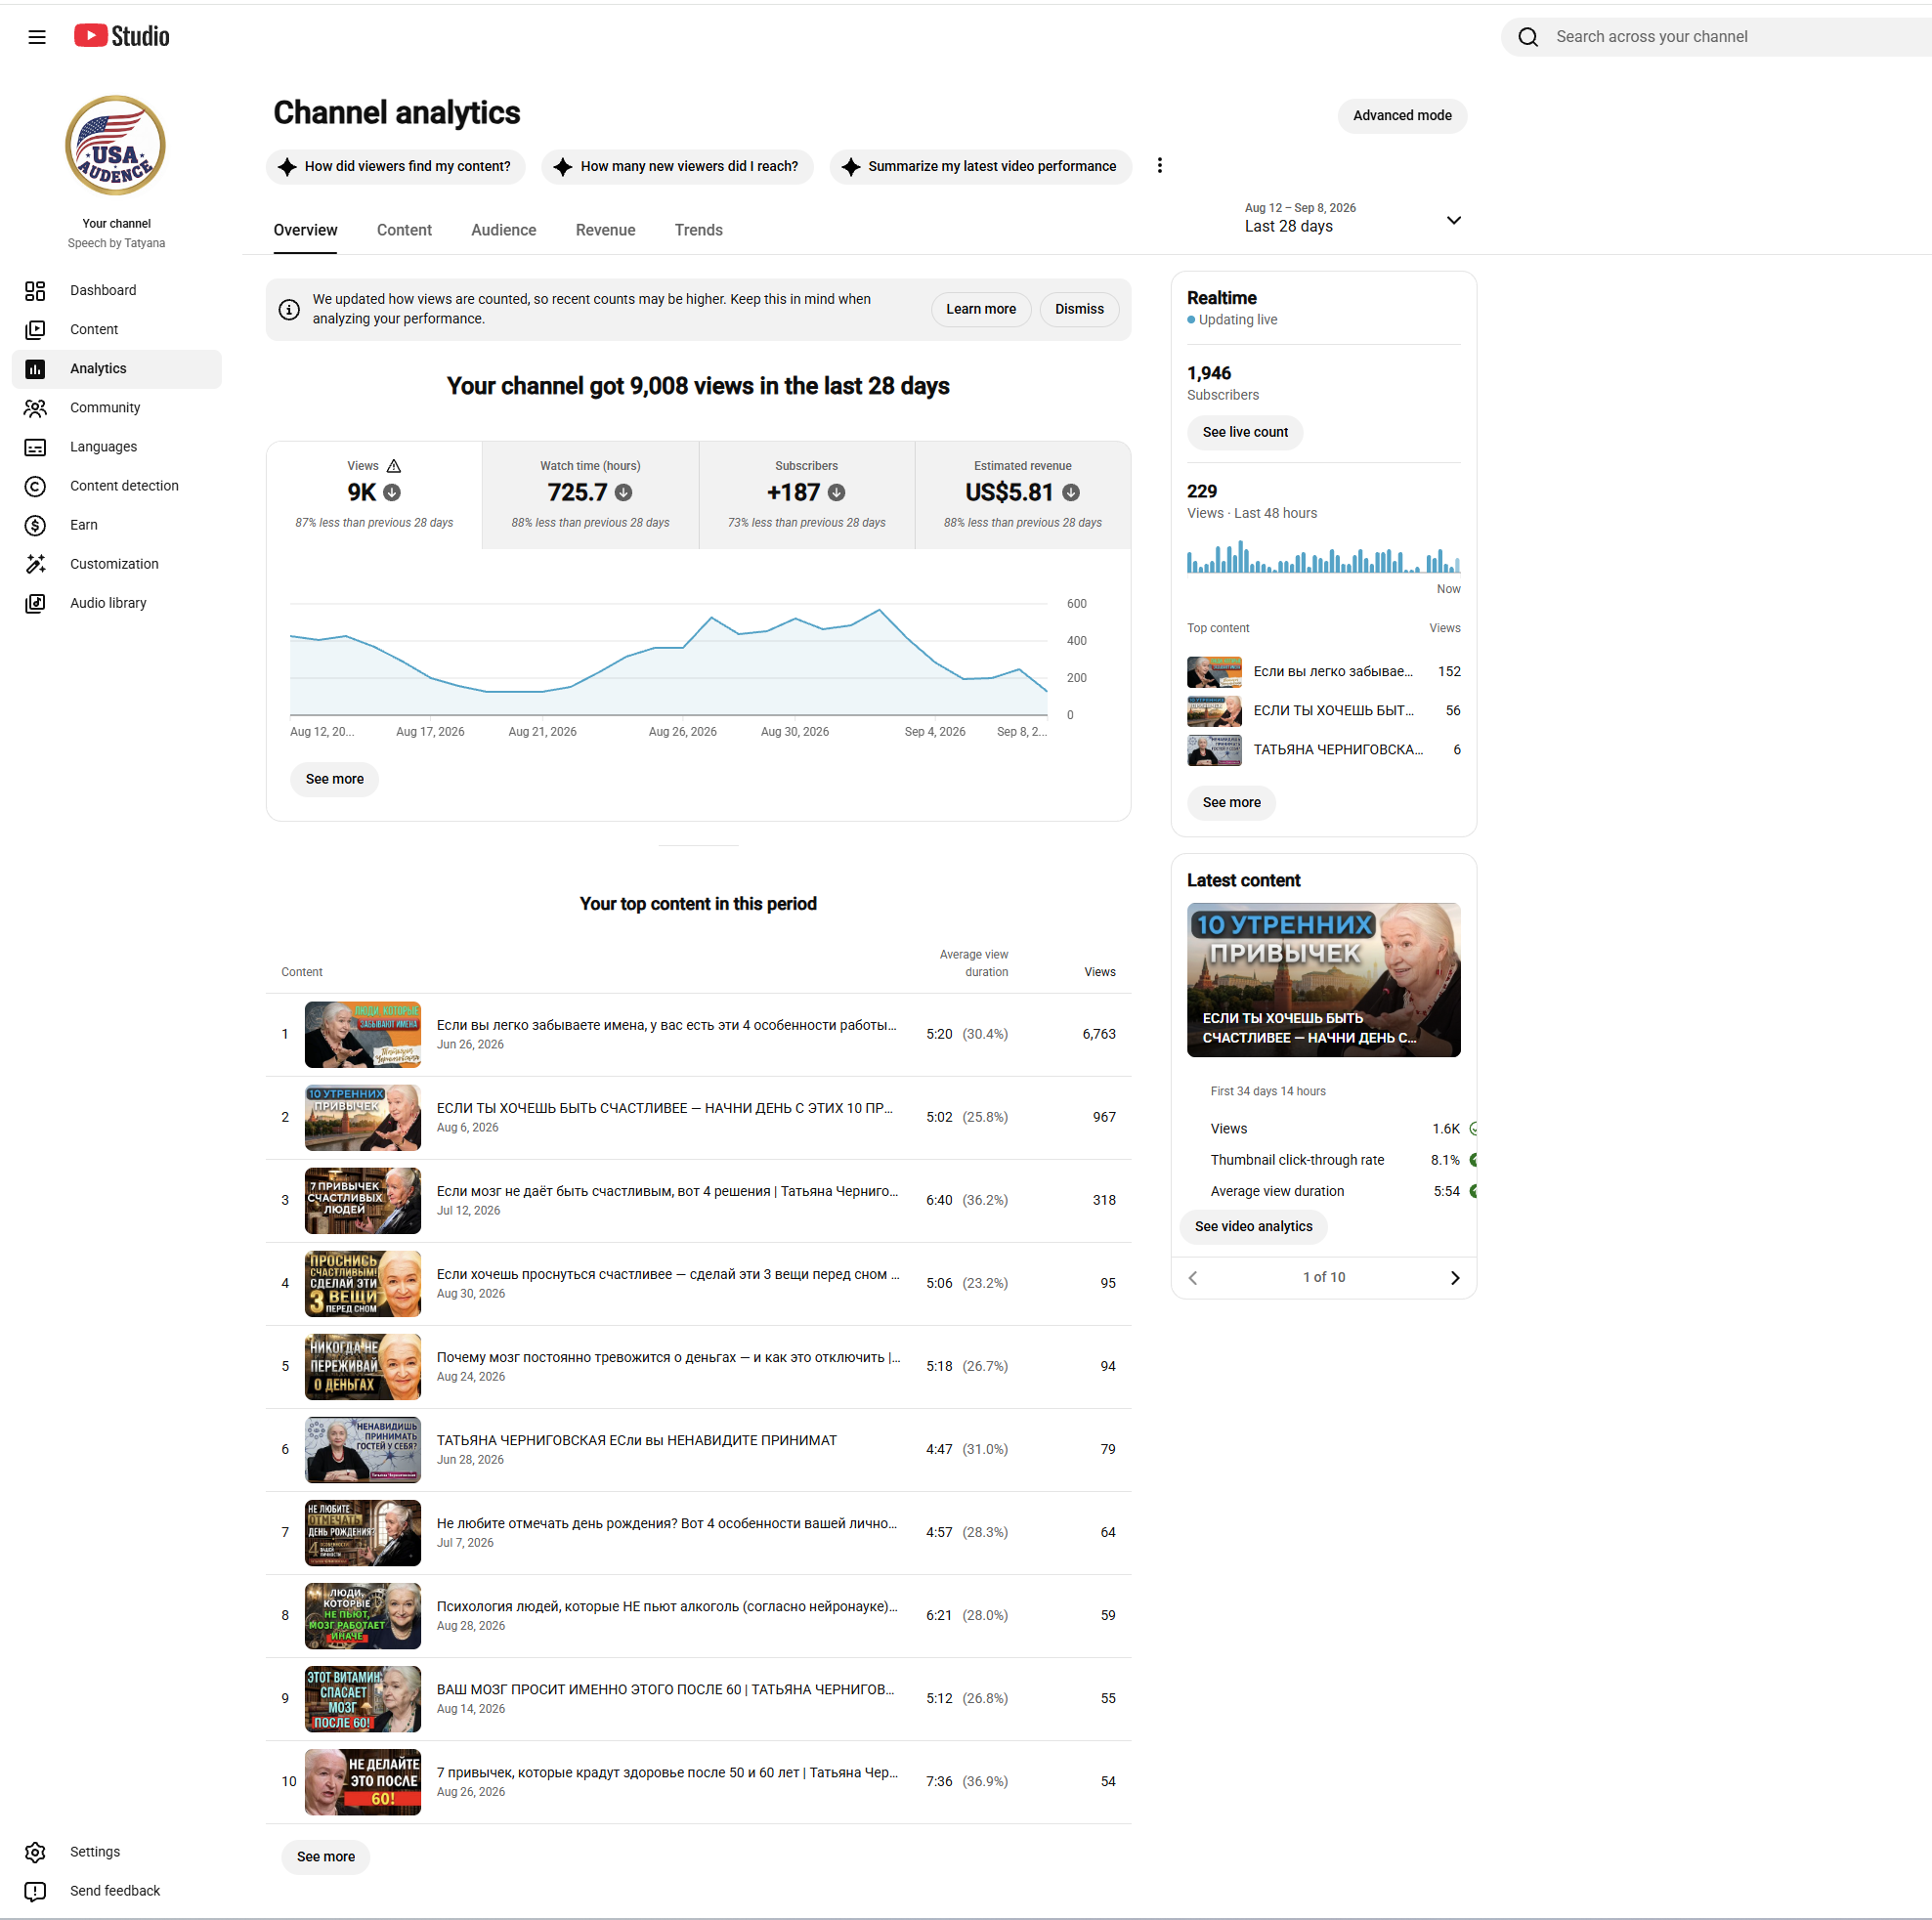Open Customization in the sidebar

(116, 563)
